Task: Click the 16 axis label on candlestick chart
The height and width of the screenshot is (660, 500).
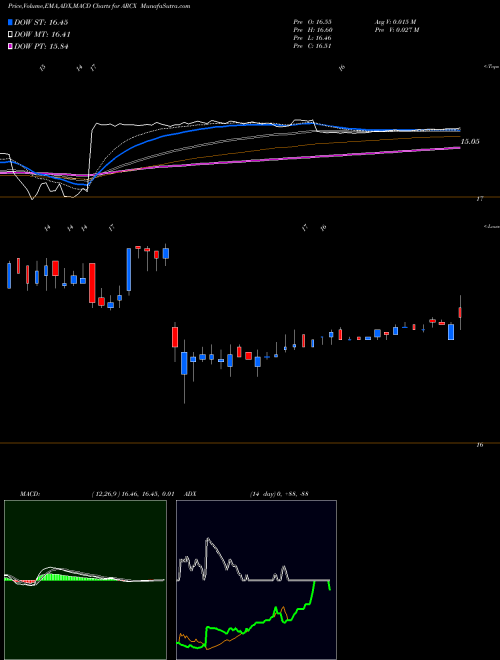Action: (x=480, y=445)
